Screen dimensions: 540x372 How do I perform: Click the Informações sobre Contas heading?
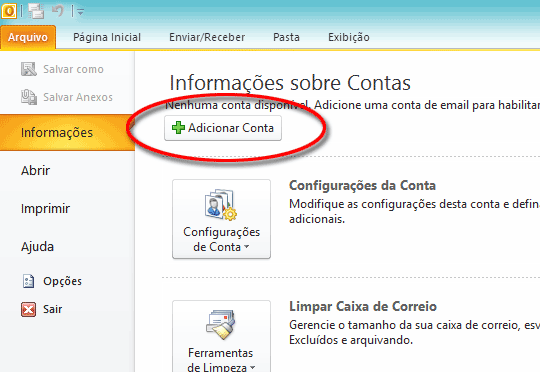pos(290,83)
